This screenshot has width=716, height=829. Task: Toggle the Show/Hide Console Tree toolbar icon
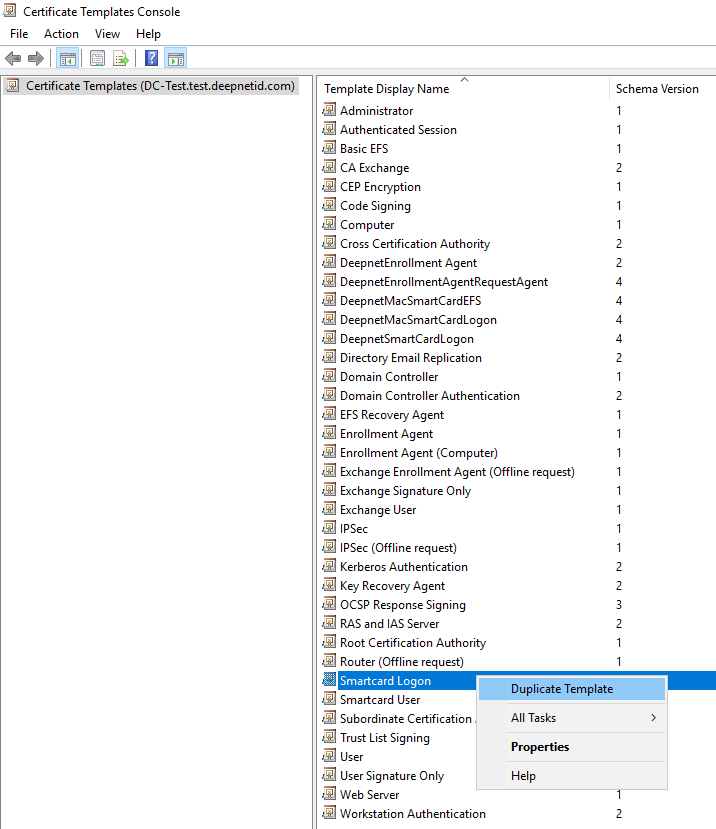(x=67, y=59)
